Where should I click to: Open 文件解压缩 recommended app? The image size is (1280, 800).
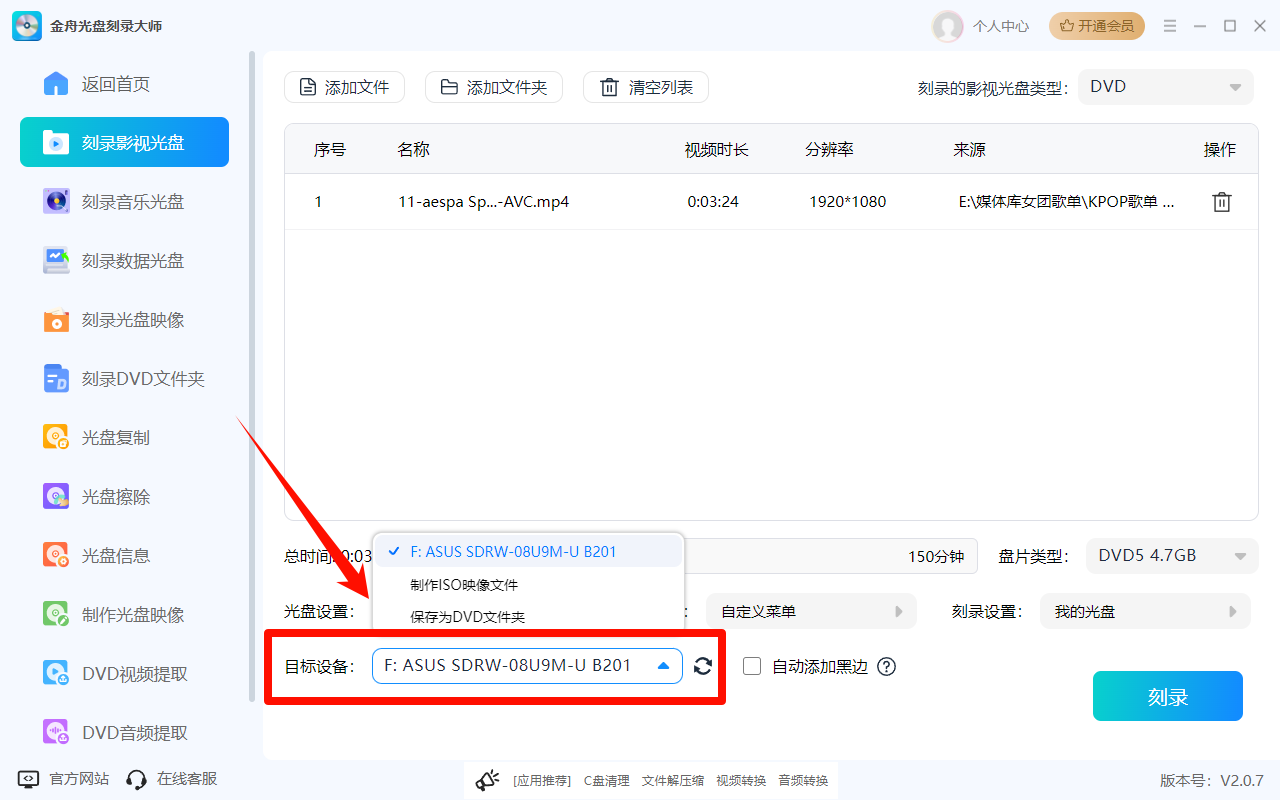pyautogui.click(x=673, y=780)
